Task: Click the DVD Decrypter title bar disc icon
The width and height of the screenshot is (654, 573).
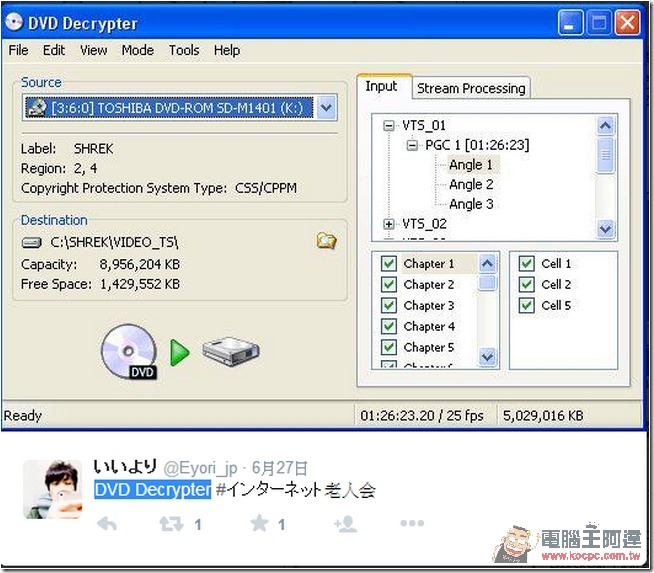Action: 14,22
